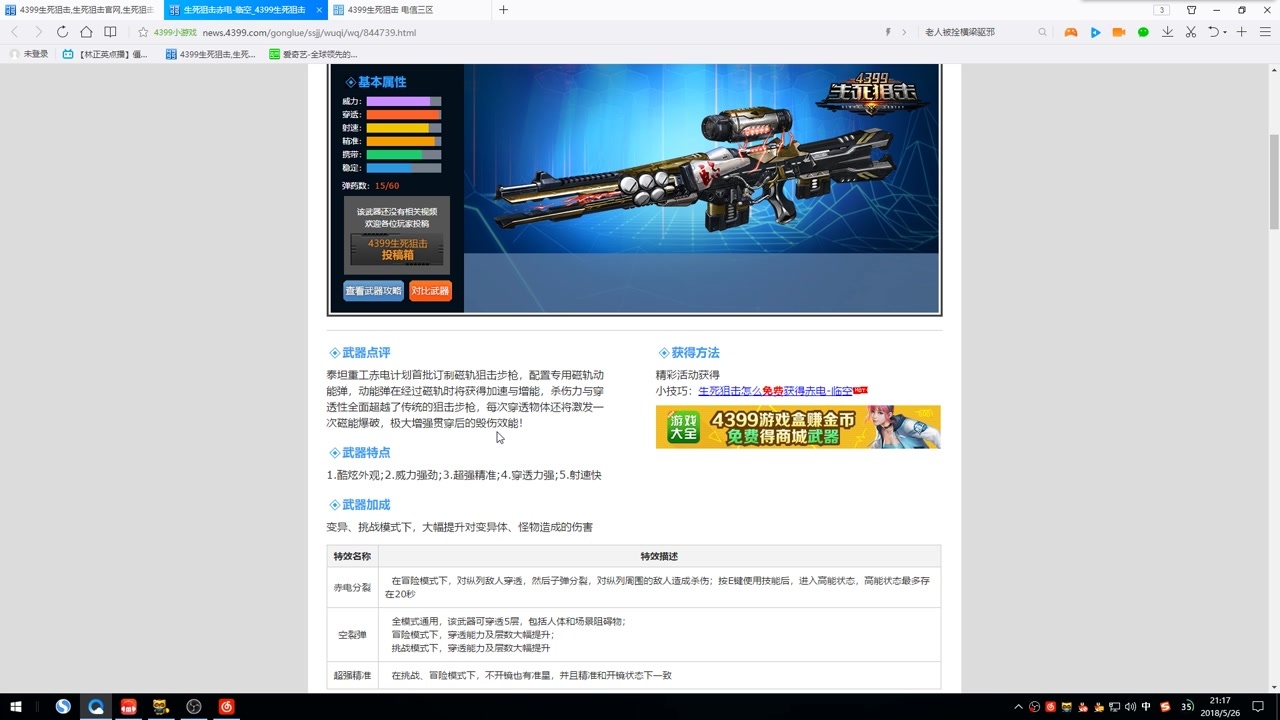1280x720 pixels.
Task: Open 4399生死狙击 bookmark
Action: [210, 54]
